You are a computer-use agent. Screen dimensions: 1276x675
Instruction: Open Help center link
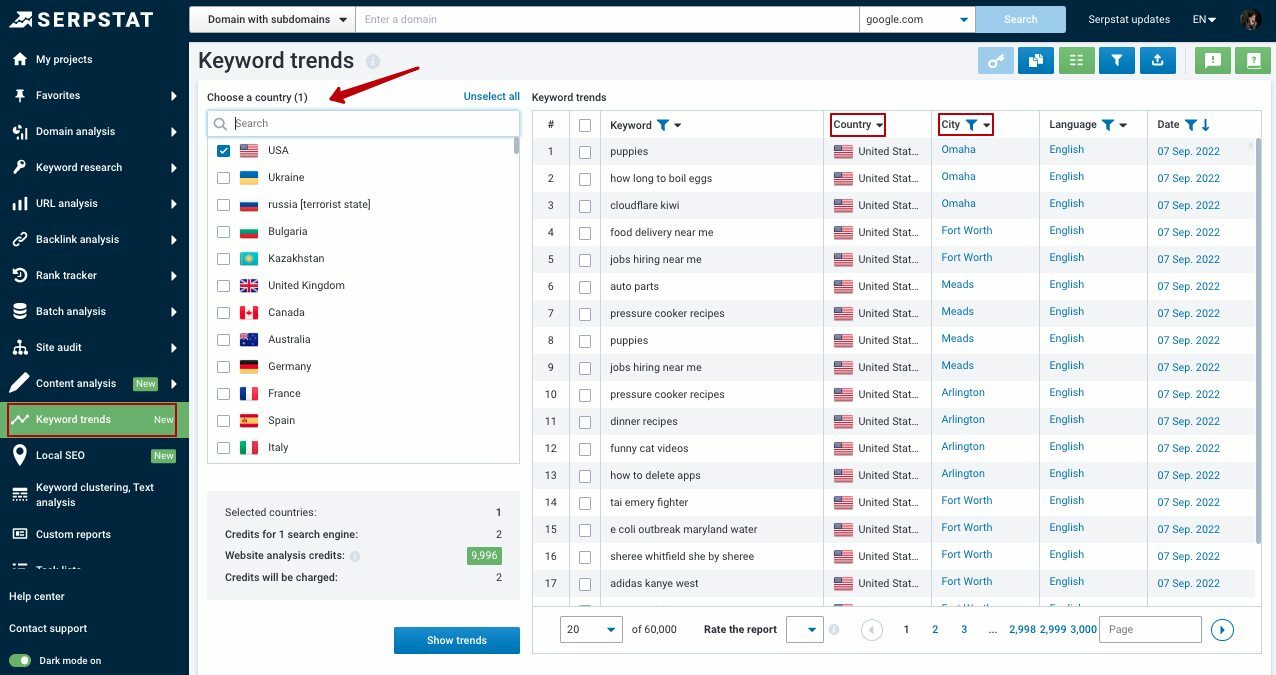[x=37, y=596]
